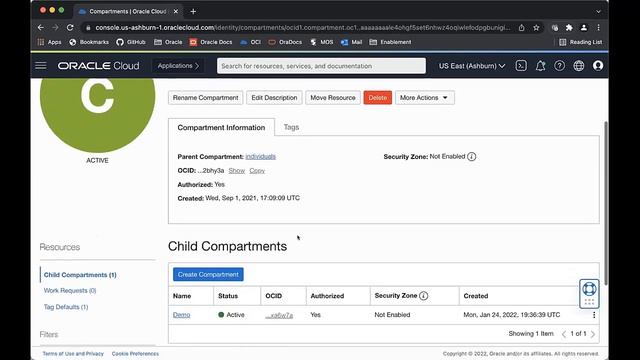Image resolution: width=640 pixels, height=360 pixels.
Task: Click the browser back arrow
Action: [x=40, y=27]
